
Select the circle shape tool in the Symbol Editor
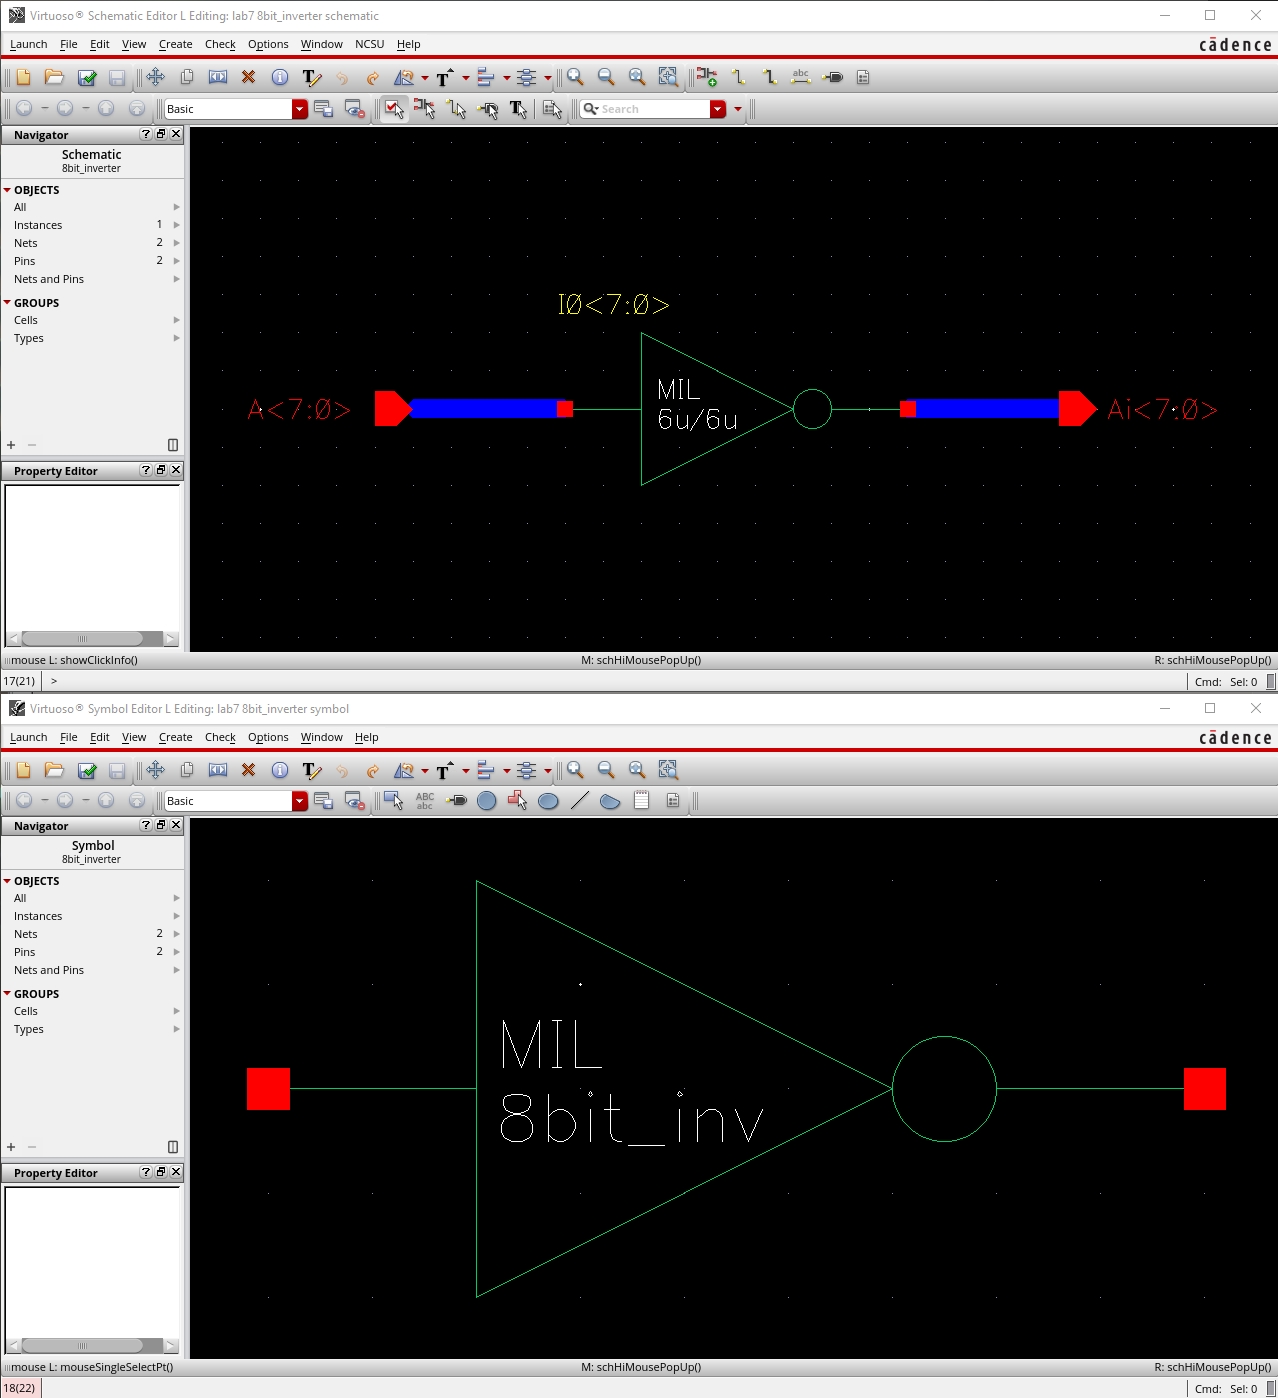487,801
